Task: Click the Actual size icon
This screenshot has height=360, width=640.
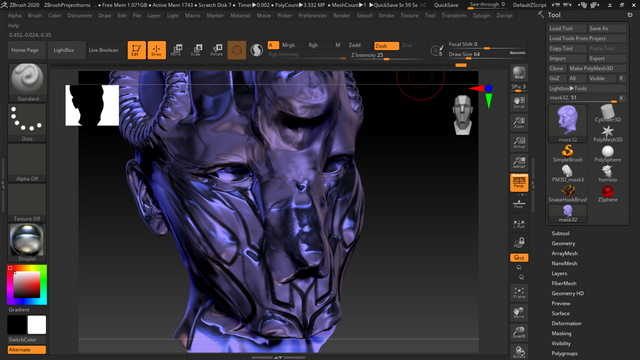Action: point(519,142)
